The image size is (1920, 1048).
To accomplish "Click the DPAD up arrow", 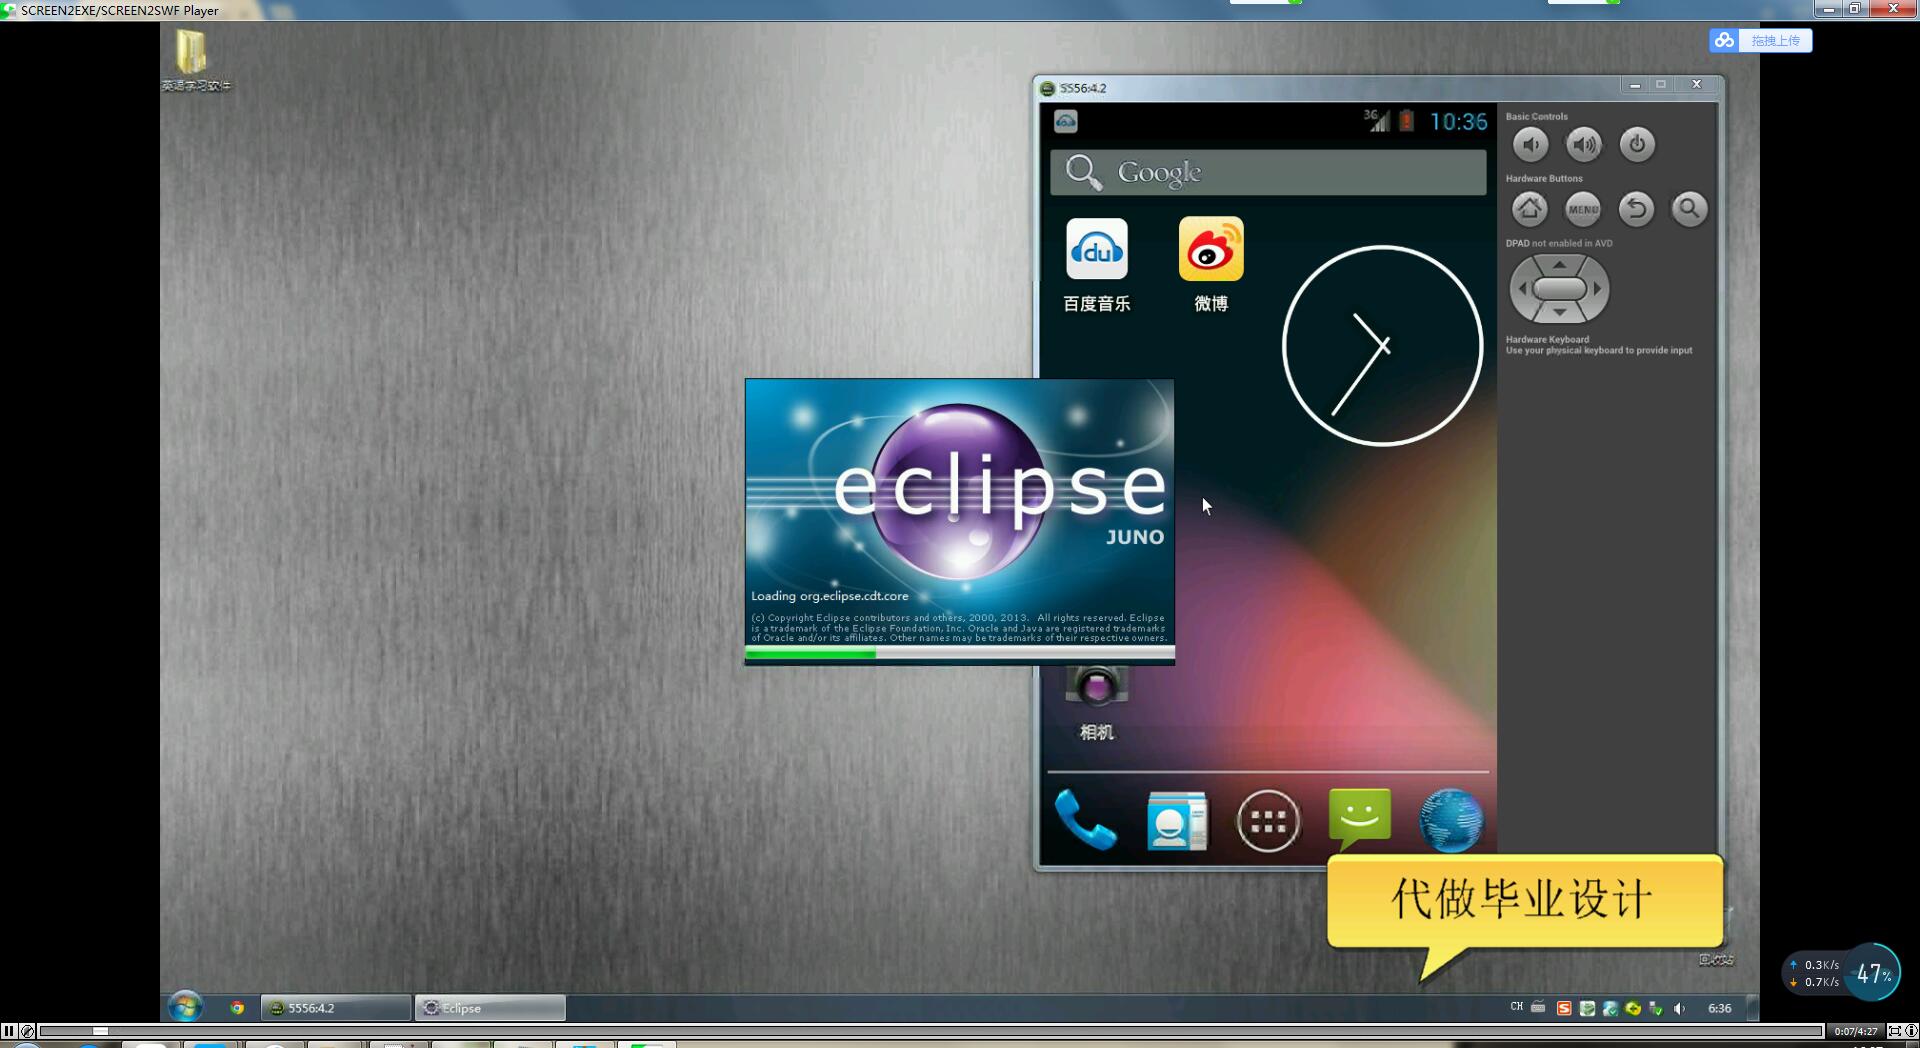I will click(x=1559, y=265).
